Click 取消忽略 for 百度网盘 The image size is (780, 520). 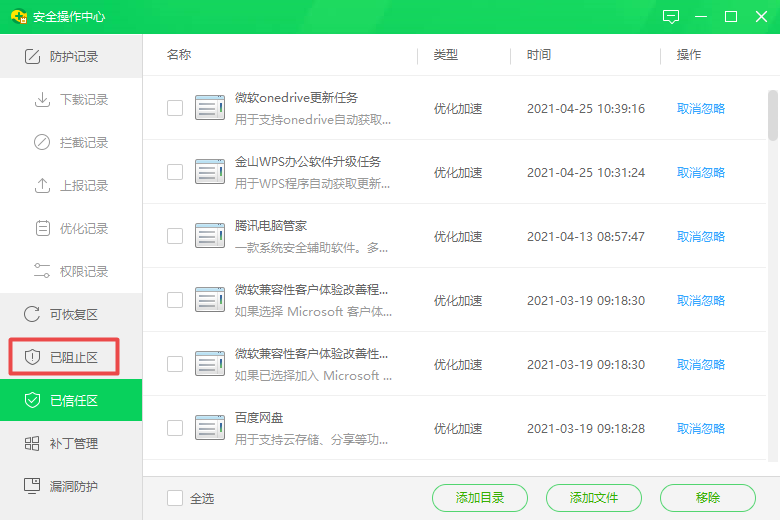point(701,428)
